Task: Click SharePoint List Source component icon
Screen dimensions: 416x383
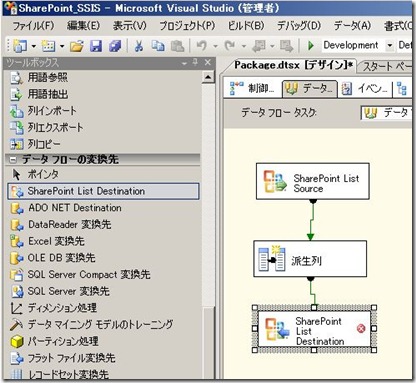Action: [275, 182]
